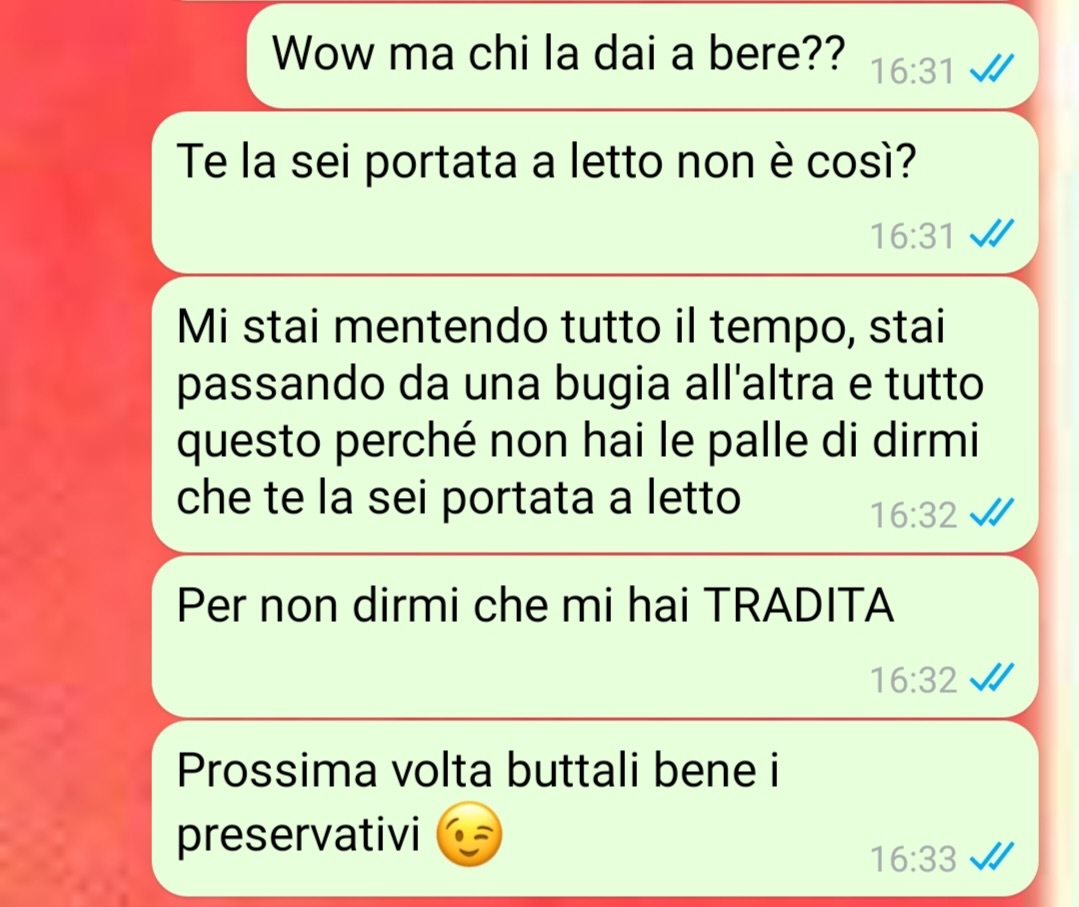Select the 'Per non dirmi che mi hai TRADITA' bubble

coord(595,637)
